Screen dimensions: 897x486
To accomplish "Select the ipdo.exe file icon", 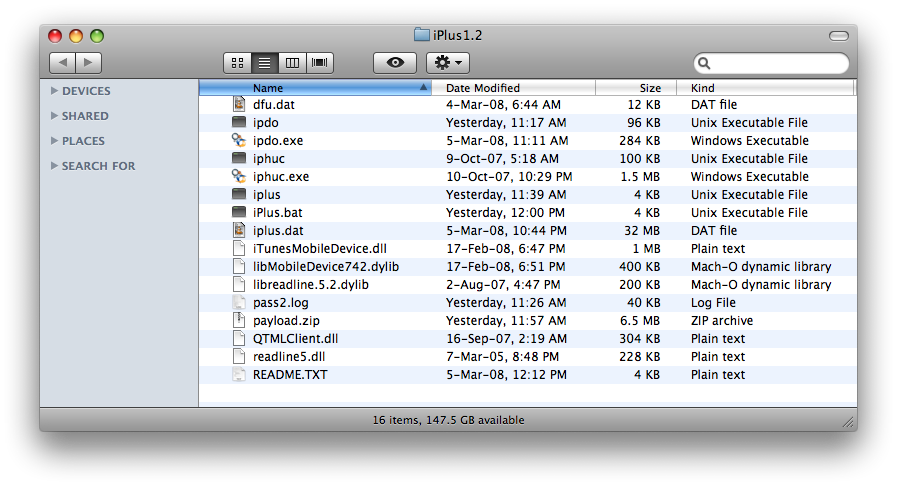I will (238, 141).
